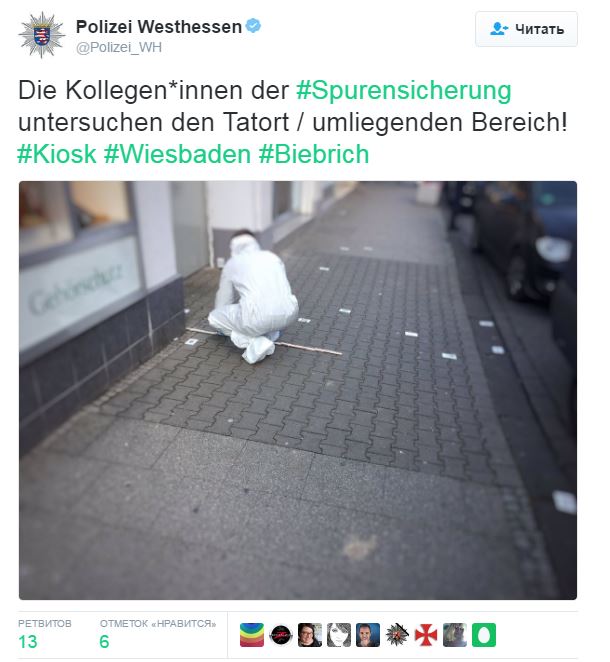View the 13 retweets list
Viewport: 610px width, 662px height.
pyautogui.click(x=44, y=634)
